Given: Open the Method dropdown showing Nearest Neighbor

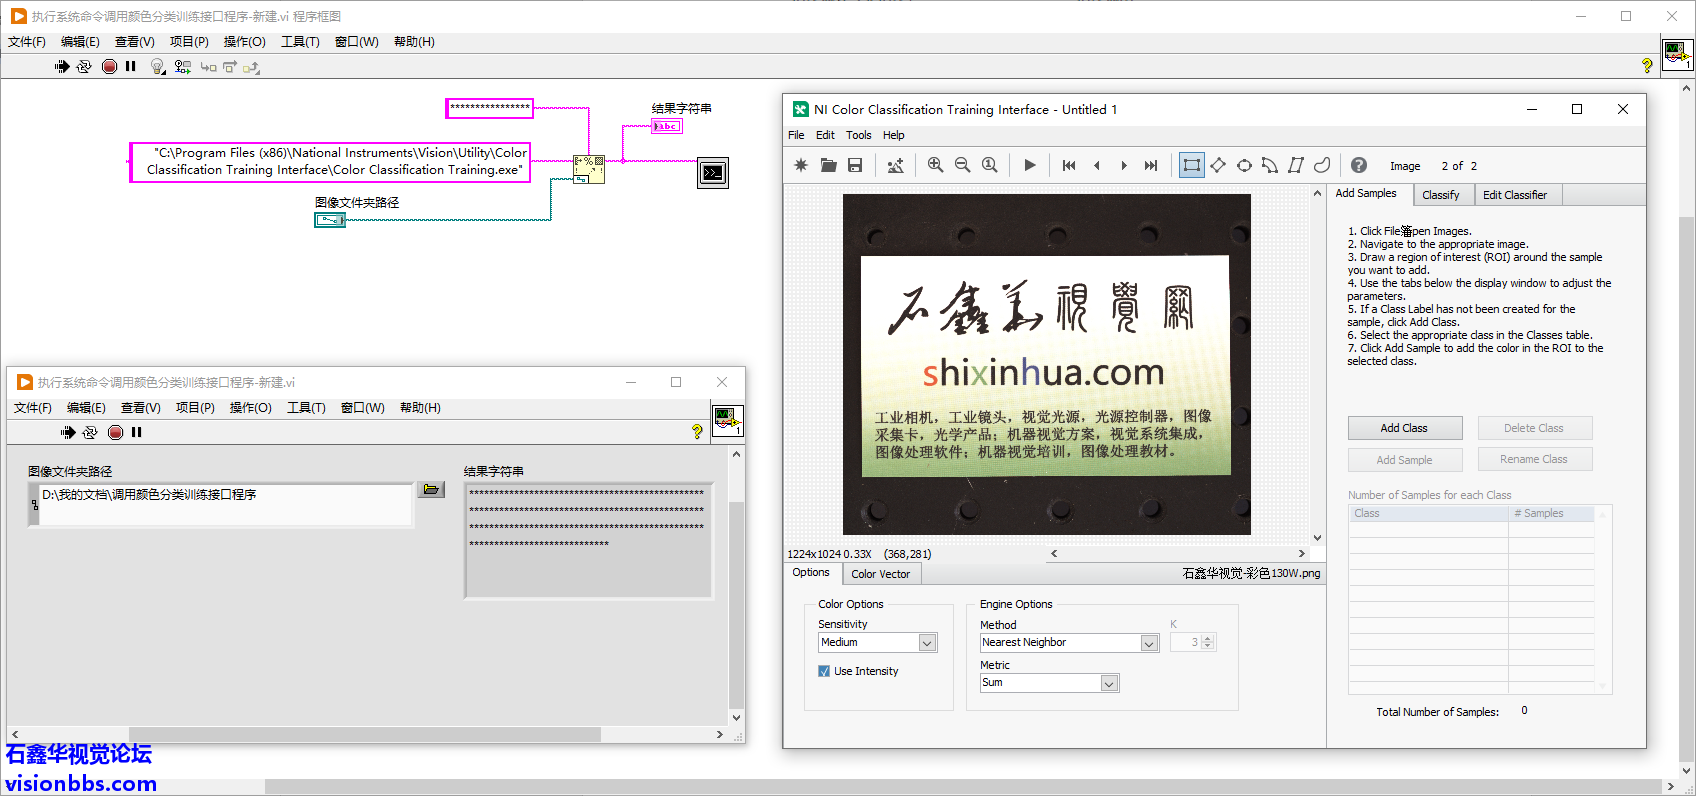Looking at the screenshot, I should pos(1149,643).
